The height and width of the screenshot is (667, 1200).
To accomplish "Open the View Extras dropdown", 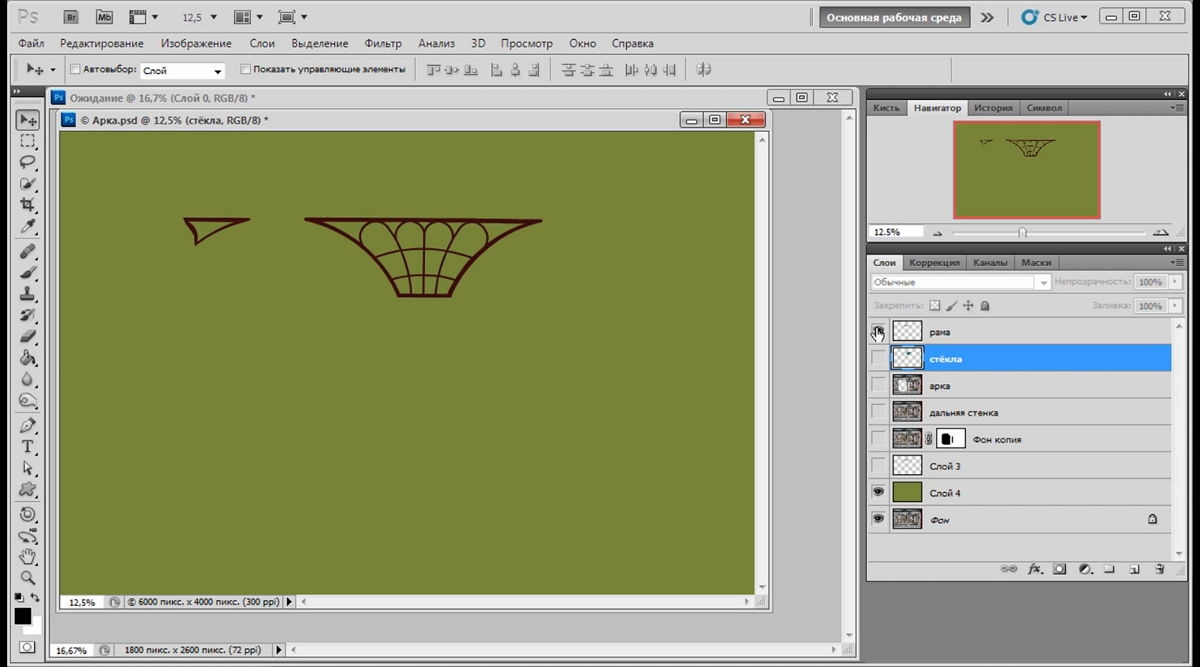I will pyautogui.click(x=144, y=18).
